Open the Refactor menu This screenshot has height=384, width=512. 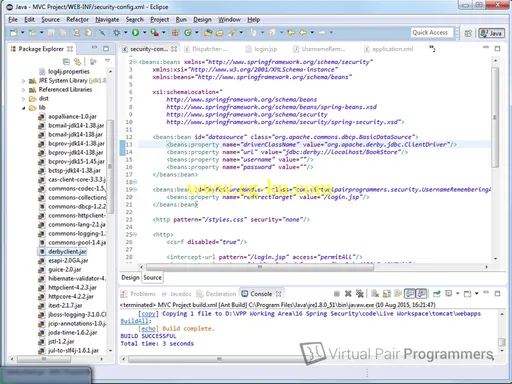(77, 20)
